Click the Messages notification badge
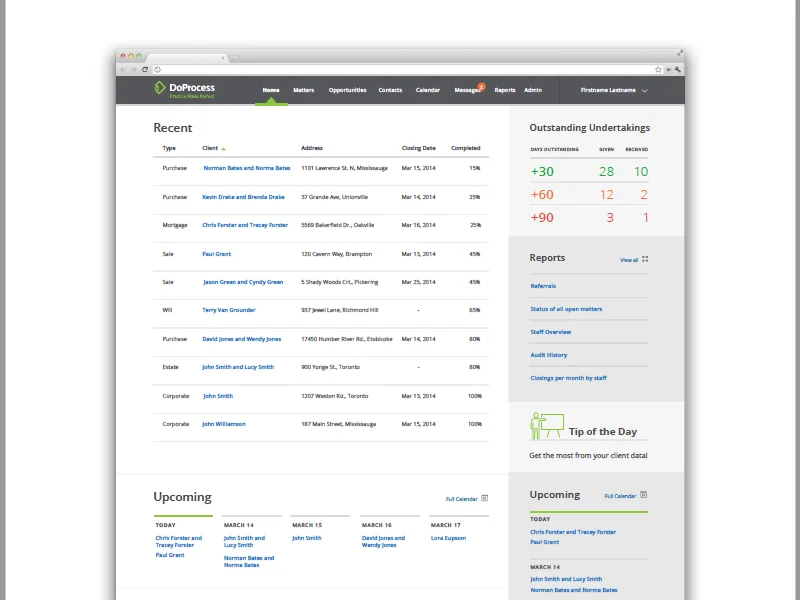 point(481,86)
